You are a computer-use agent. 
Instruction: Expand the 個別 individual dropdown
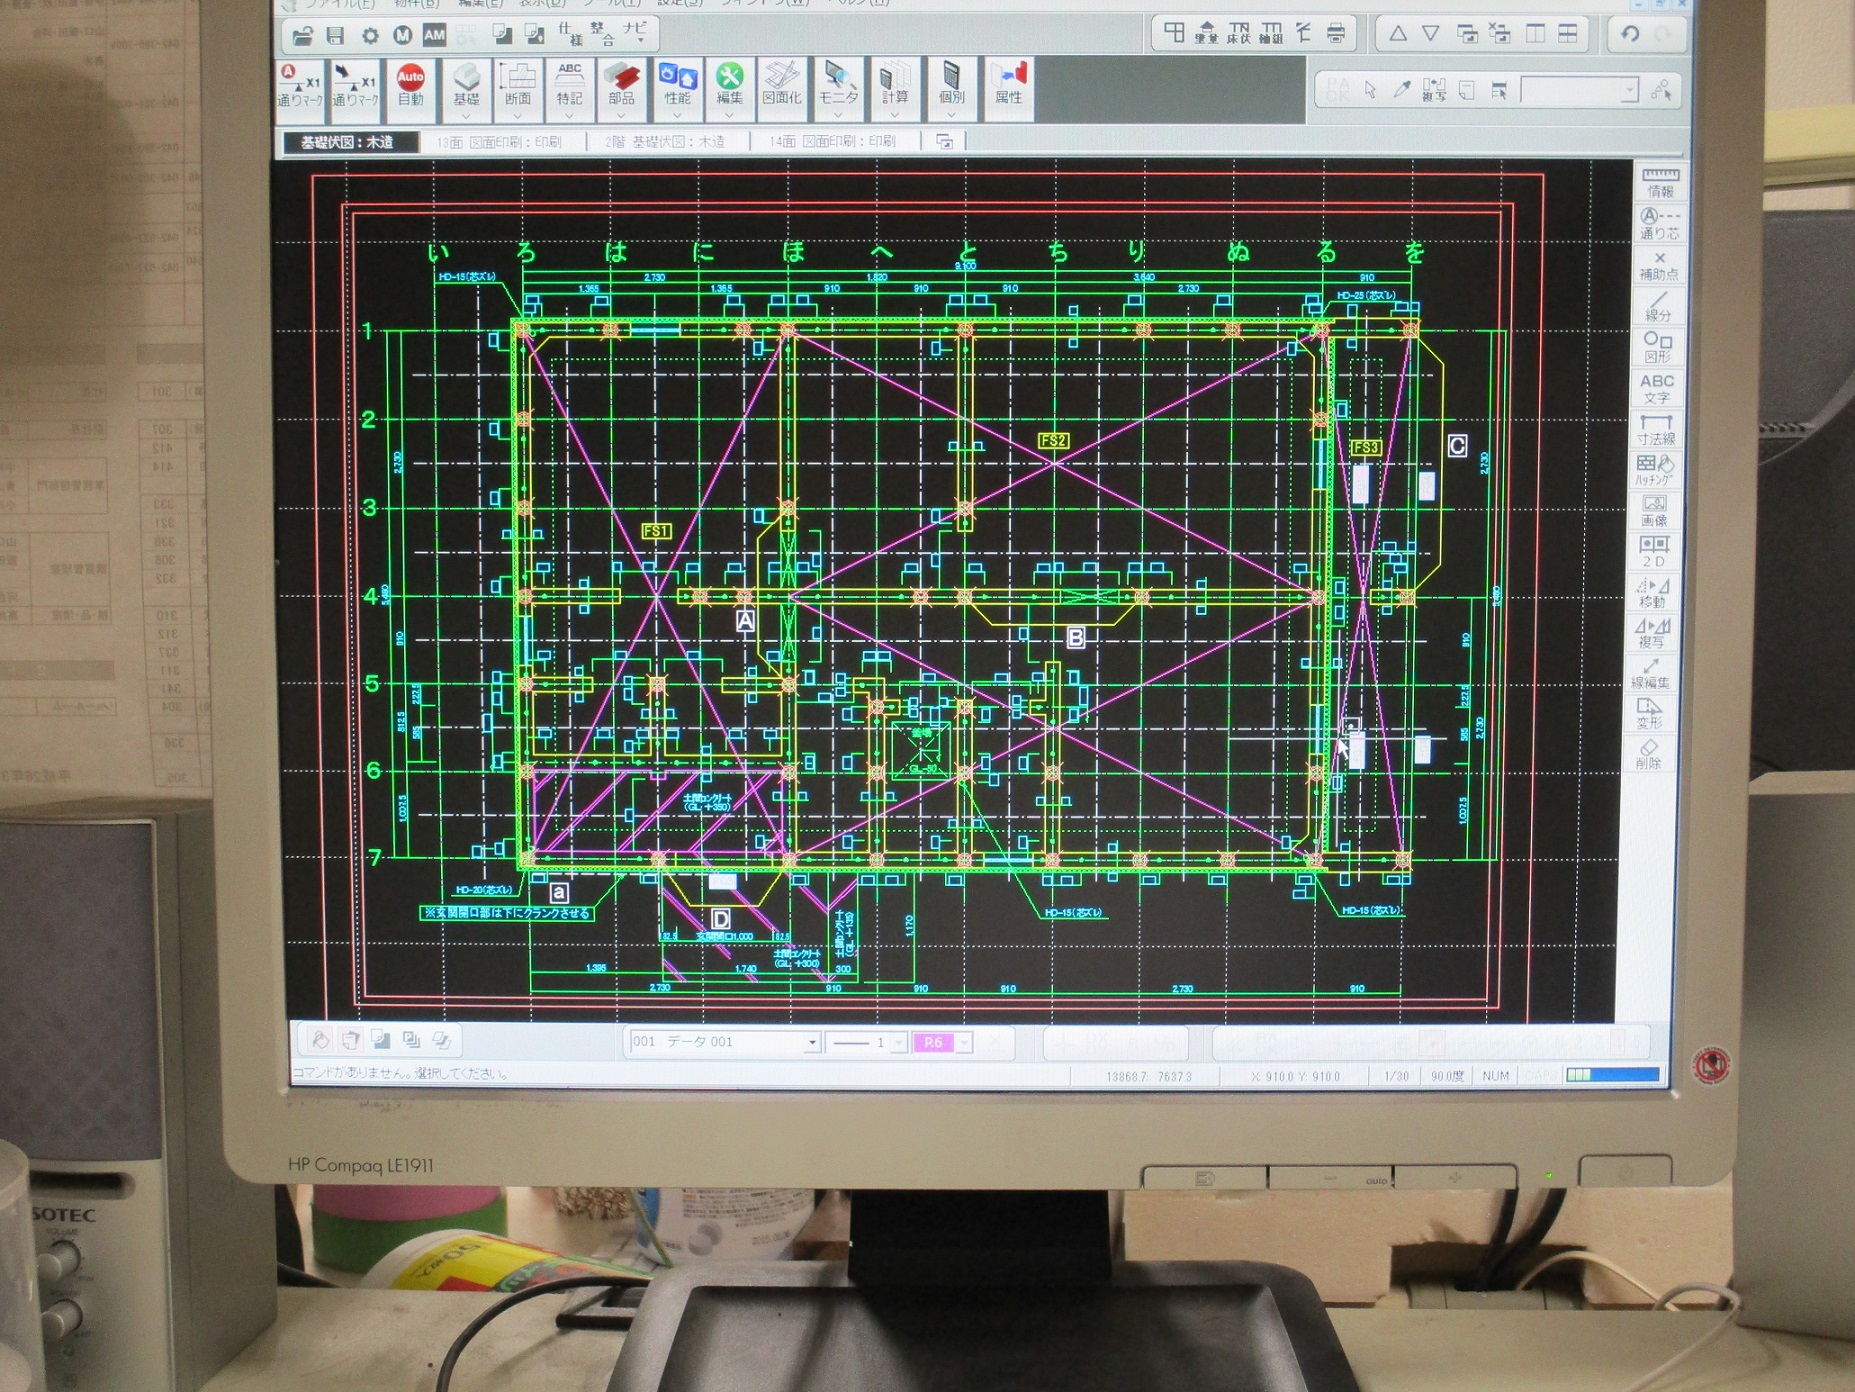(951, 116)
